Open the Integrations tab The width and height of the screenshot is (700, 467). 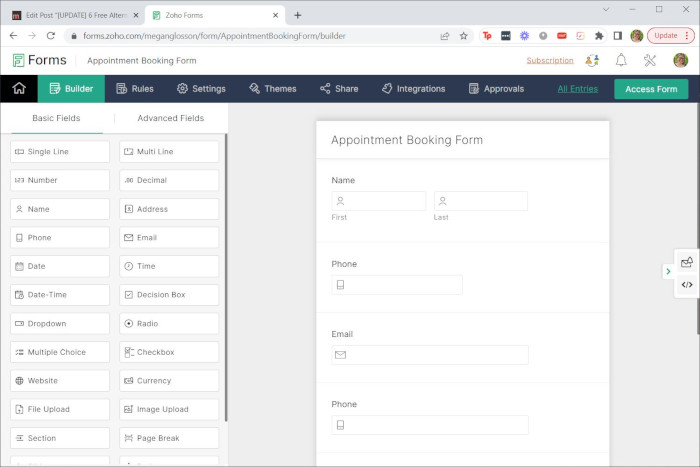413,88
